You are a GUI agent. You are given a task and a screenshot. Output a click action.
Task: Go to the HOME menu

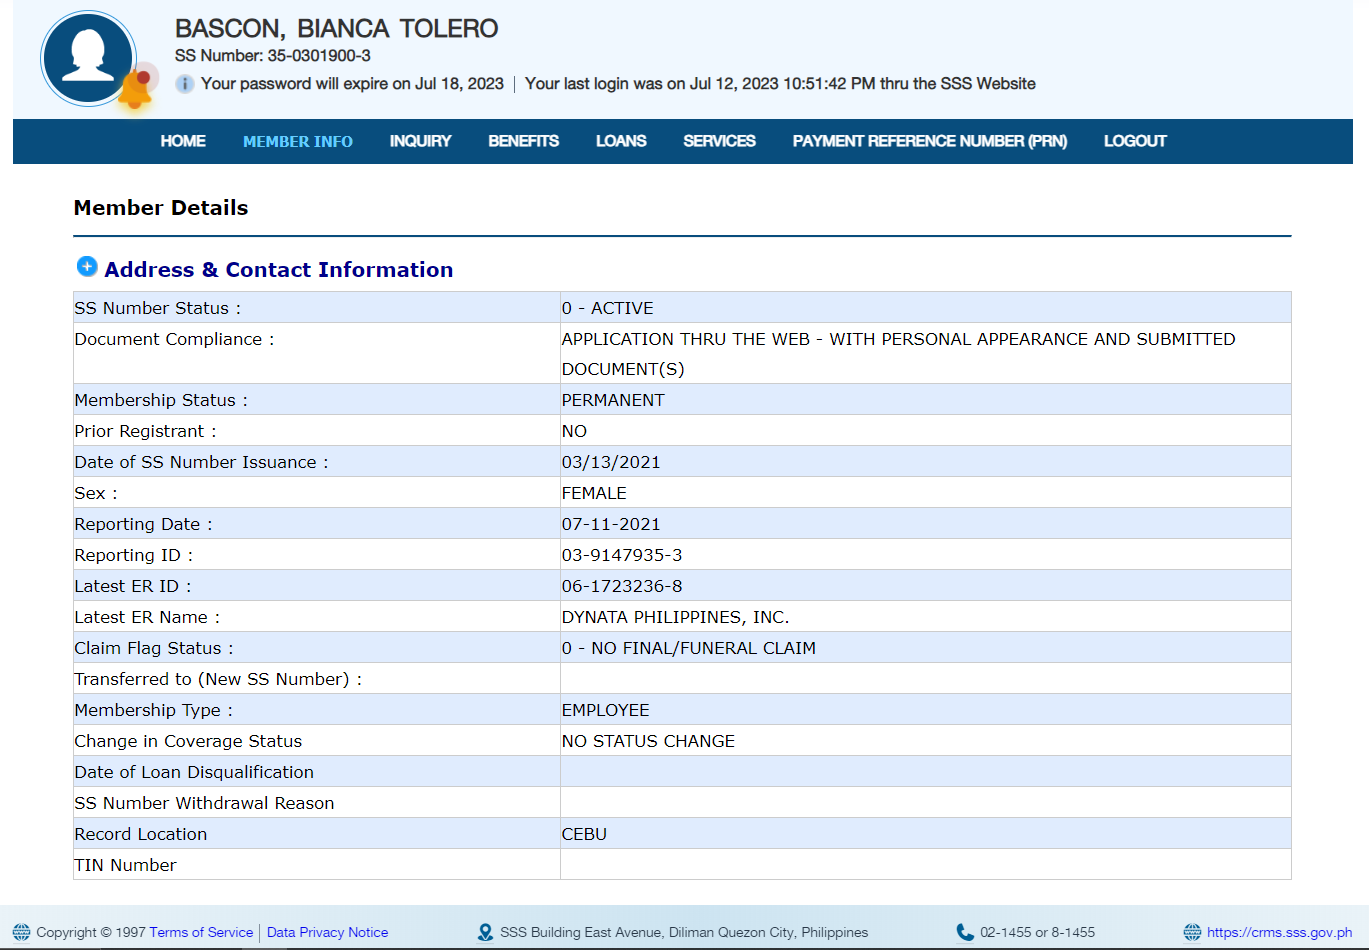tap(183, 141)
